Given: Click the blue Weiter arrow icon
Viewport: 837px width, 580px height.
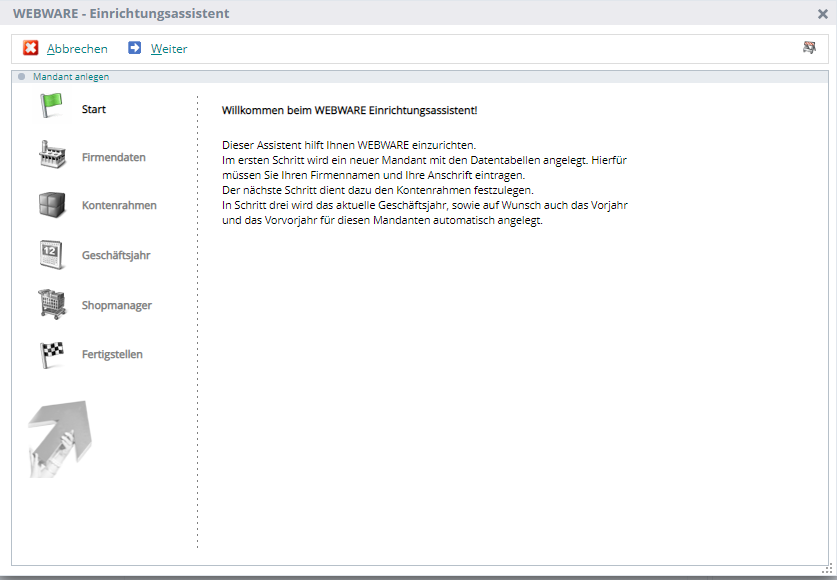Looking at the screenshot, I should 135,48.
